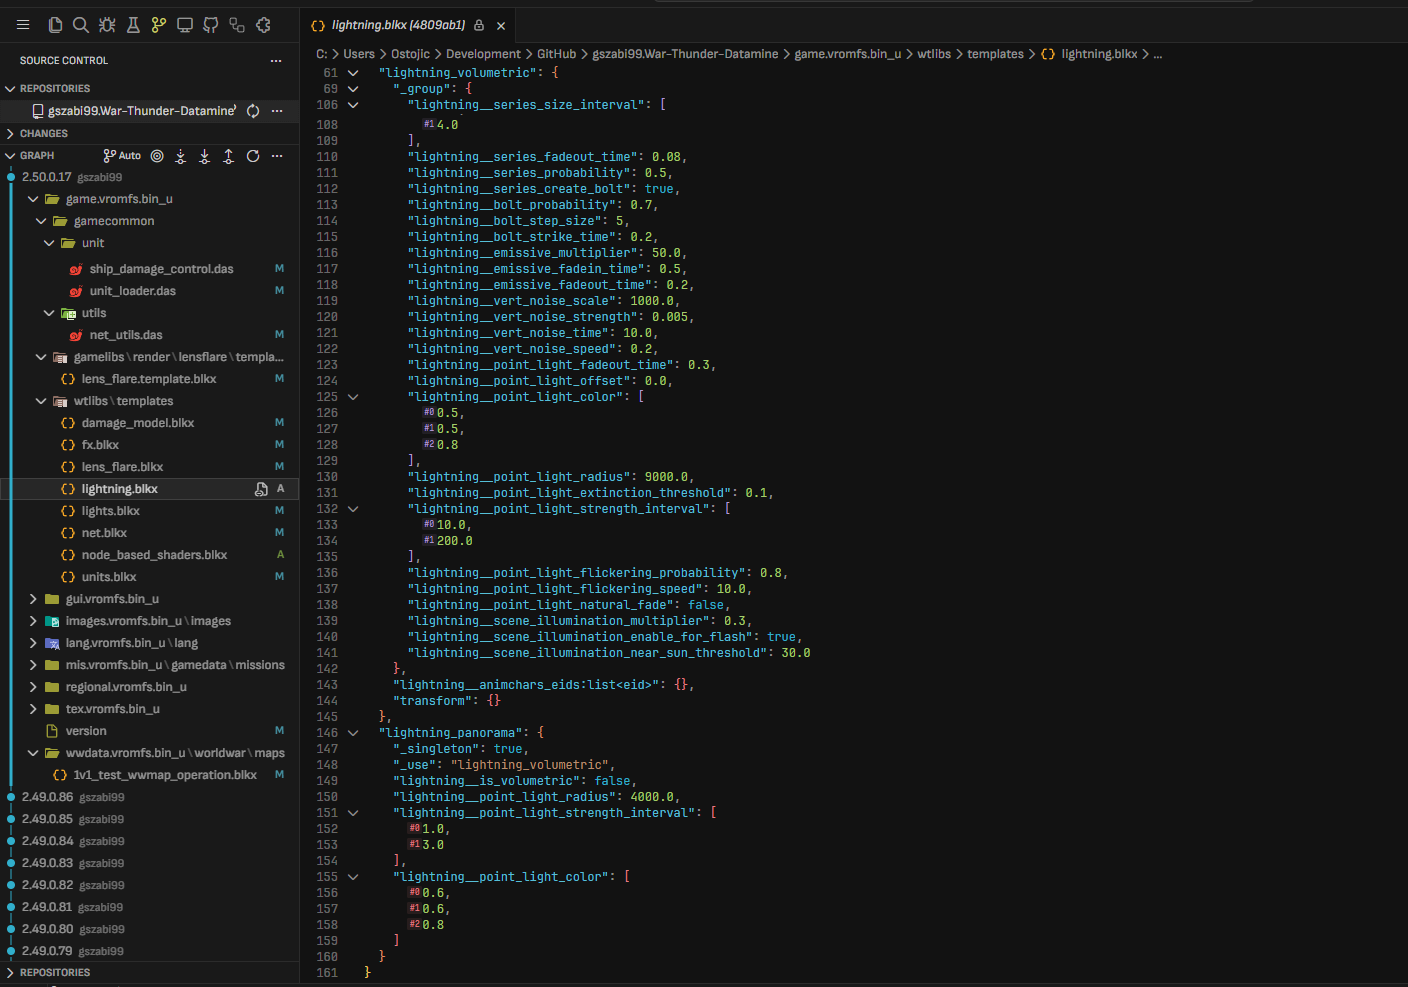The image size is (1408, 987).
Task: Open the Extensions view icon
Action: (263, 25)
